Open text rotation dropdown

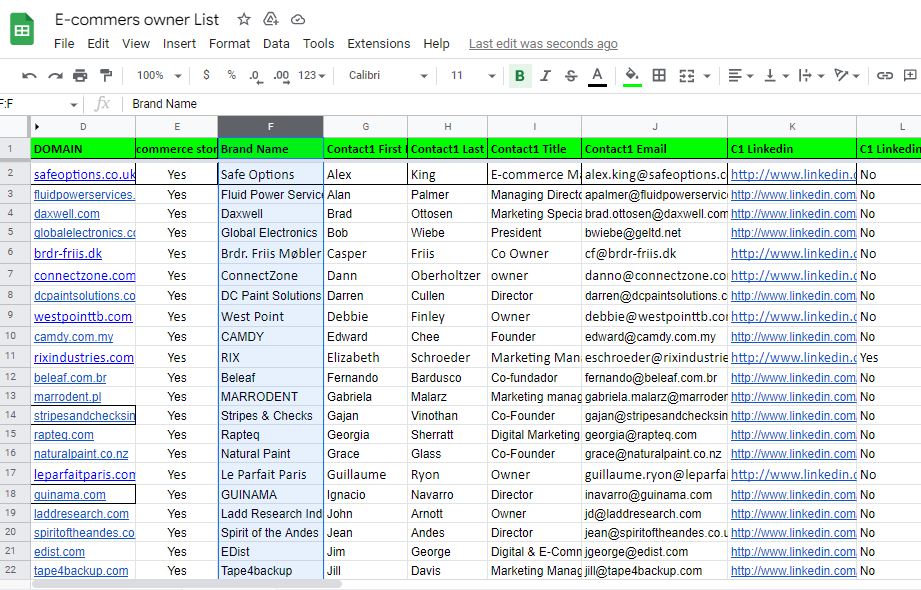point(847,75)
